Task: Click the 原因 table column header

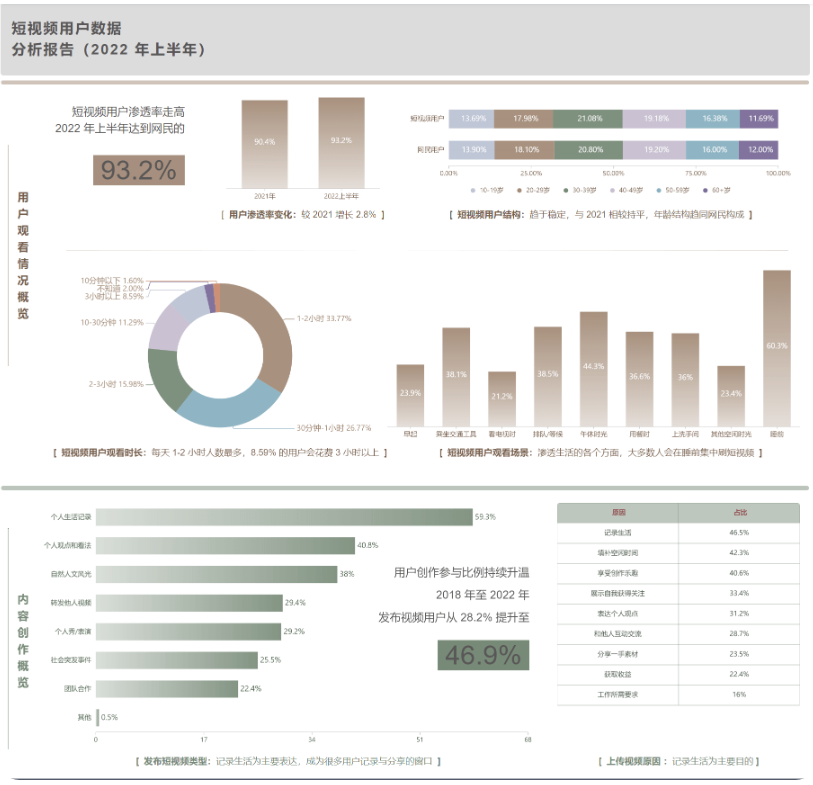Action: (618, 513)
